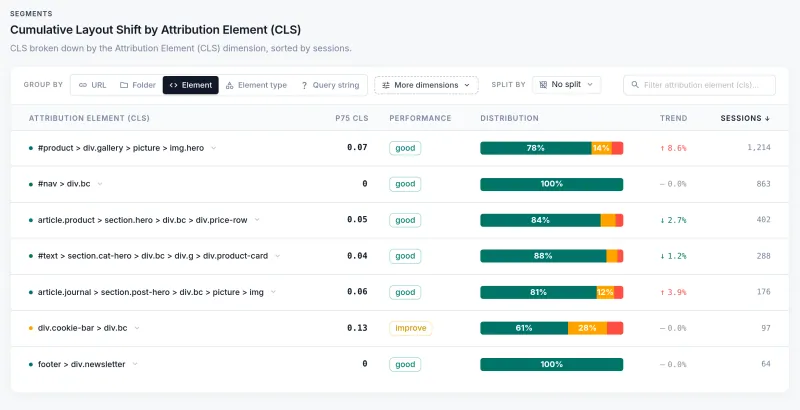Screen dimensions: 800x410
Task: Click the search magnifier icon in the filter box
Action: coord(635,85)
